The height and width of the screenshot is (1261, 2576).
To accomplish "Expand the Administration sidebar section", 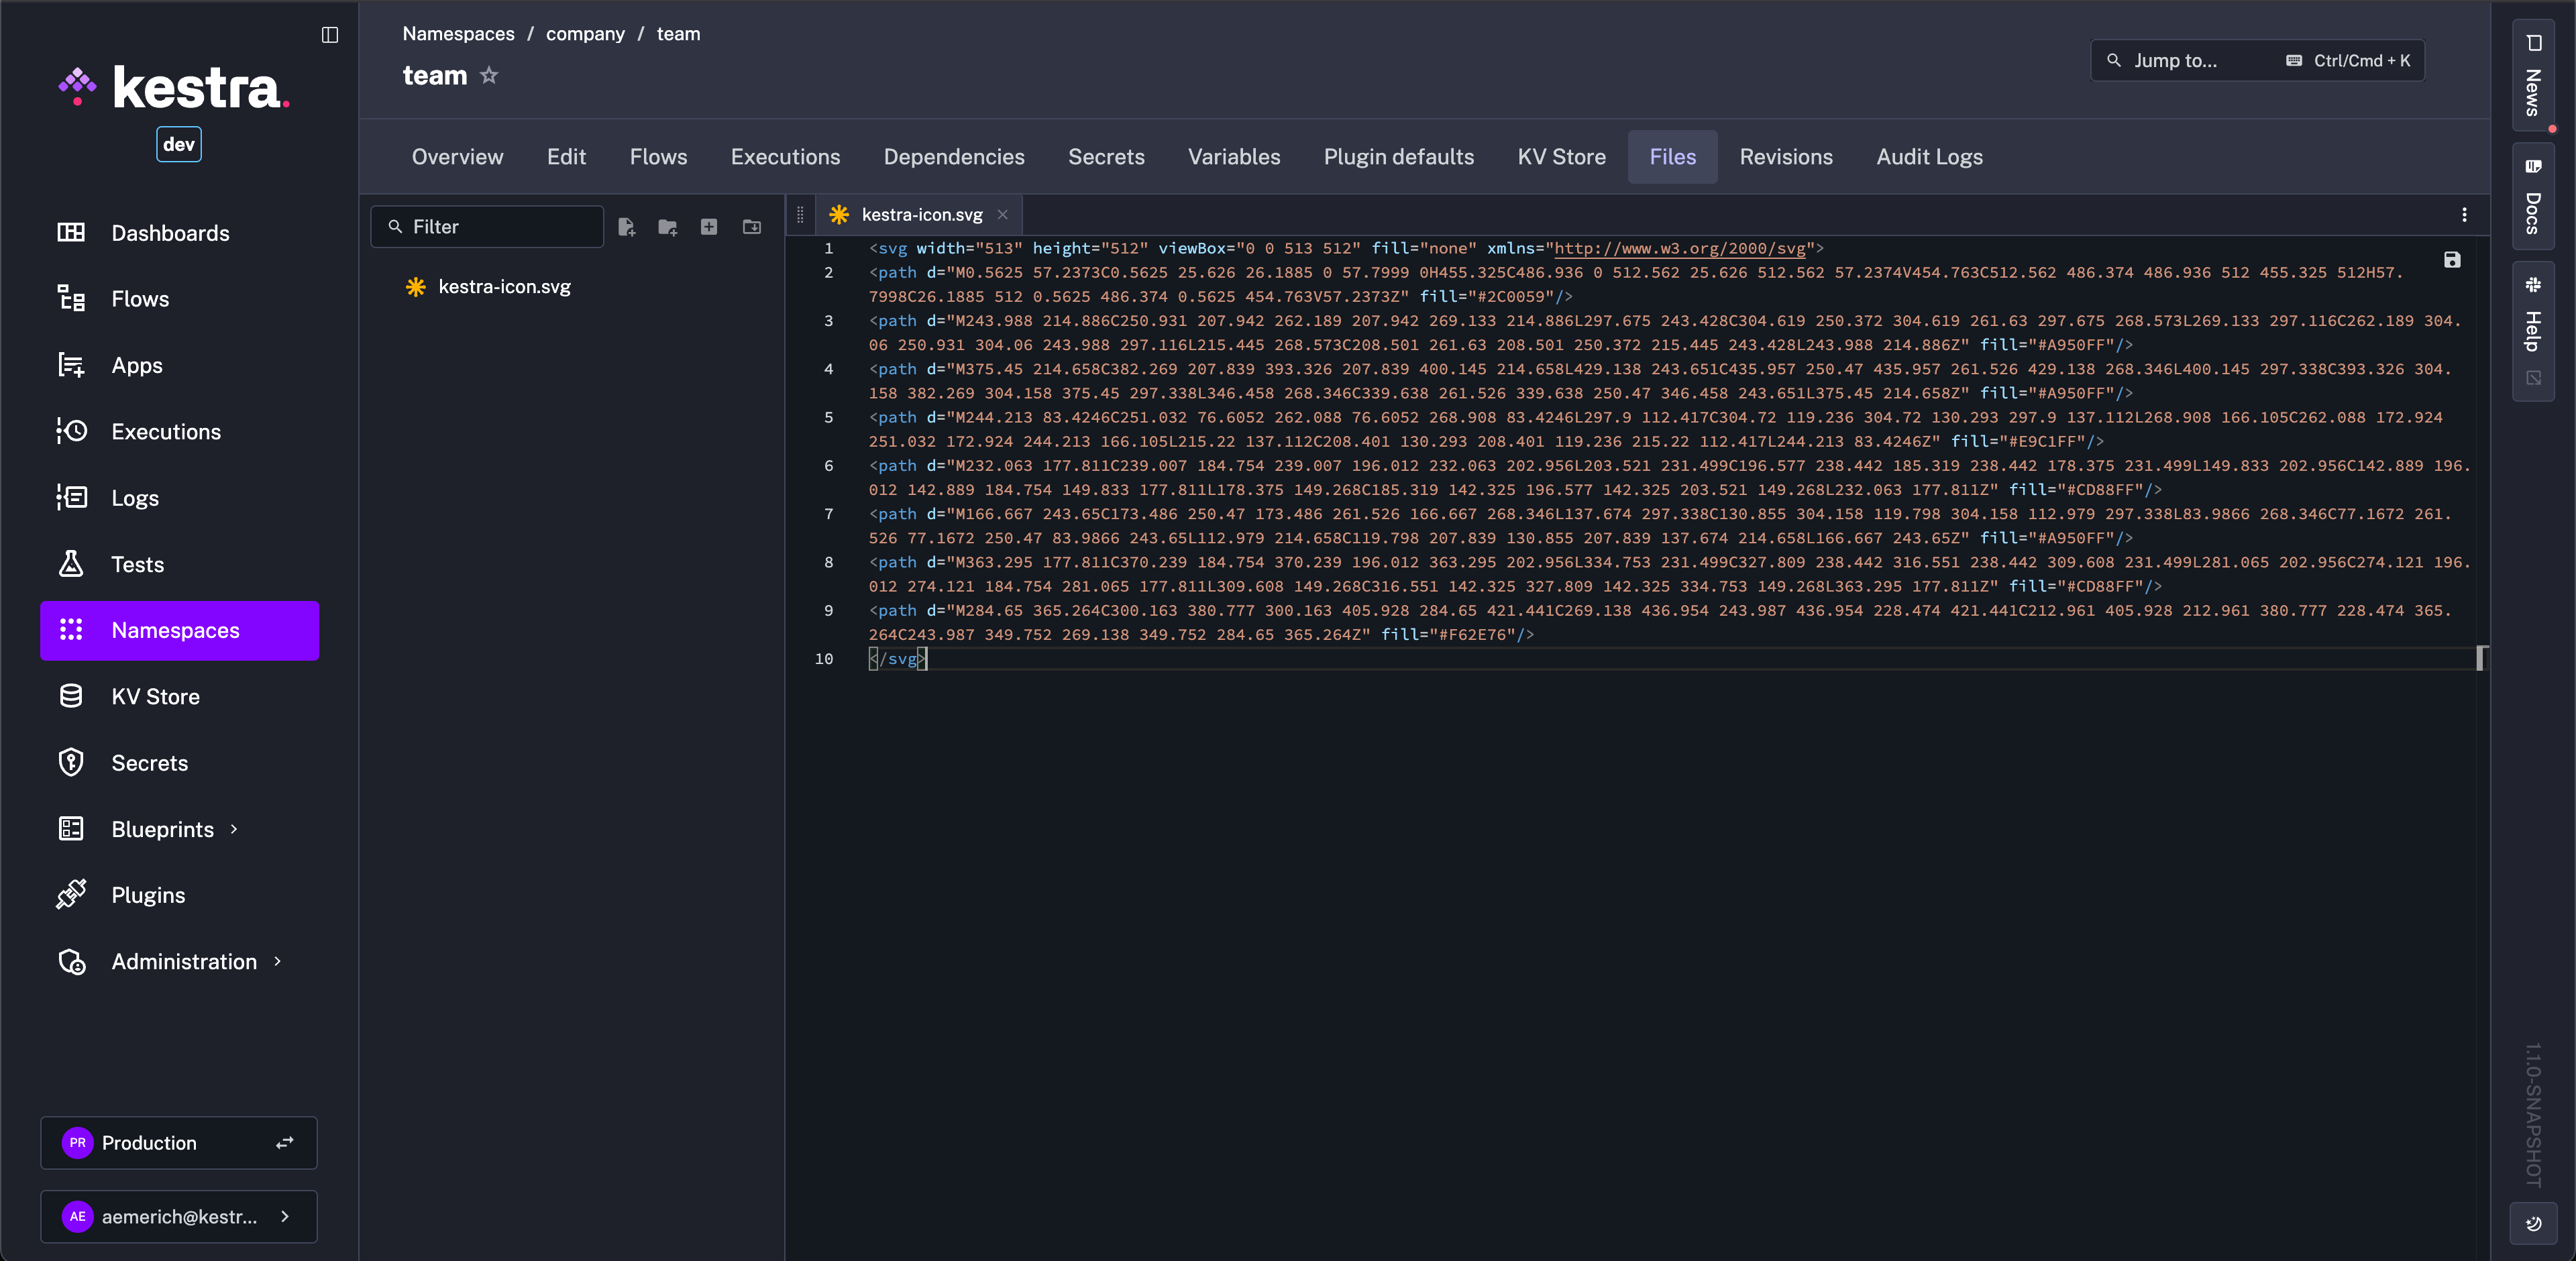I will click(277, 961).
